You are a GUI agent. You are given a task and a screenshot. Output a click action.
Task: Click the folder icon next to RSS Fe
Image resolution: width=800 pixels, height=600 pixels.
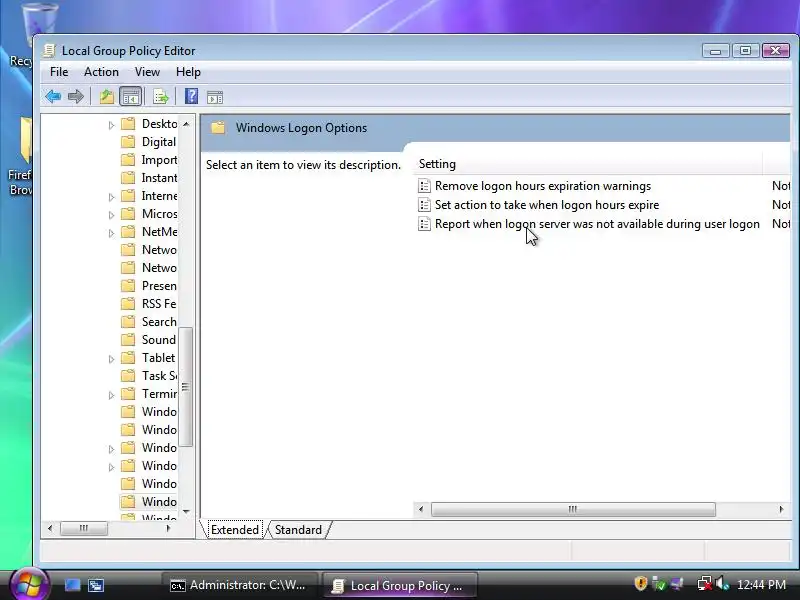coord(128,304)
